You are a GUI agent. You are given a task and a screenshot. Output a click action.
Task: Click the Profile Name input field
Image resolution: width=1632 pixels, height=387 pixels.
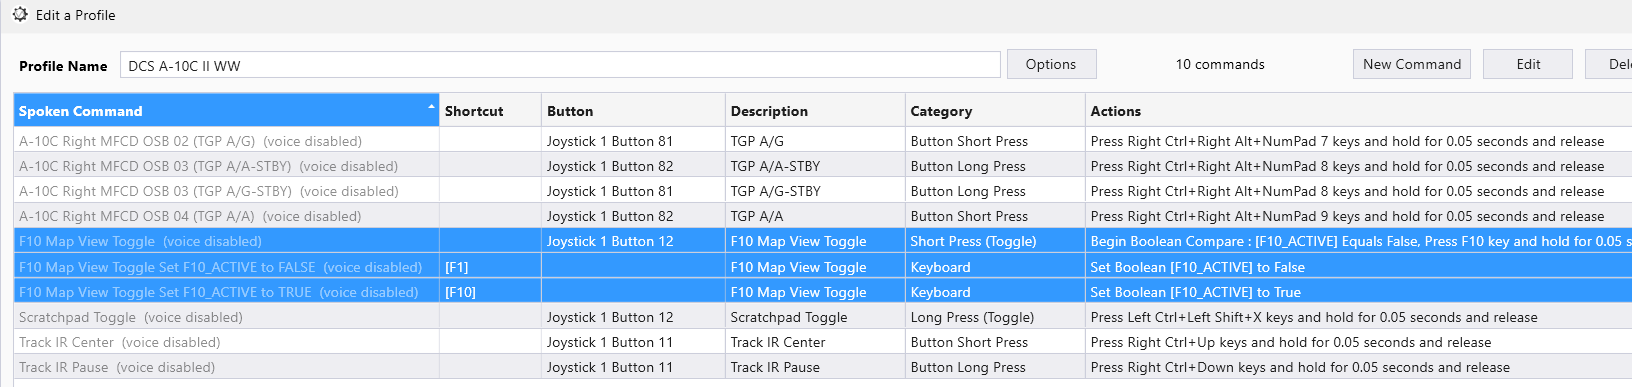[560, 65]
